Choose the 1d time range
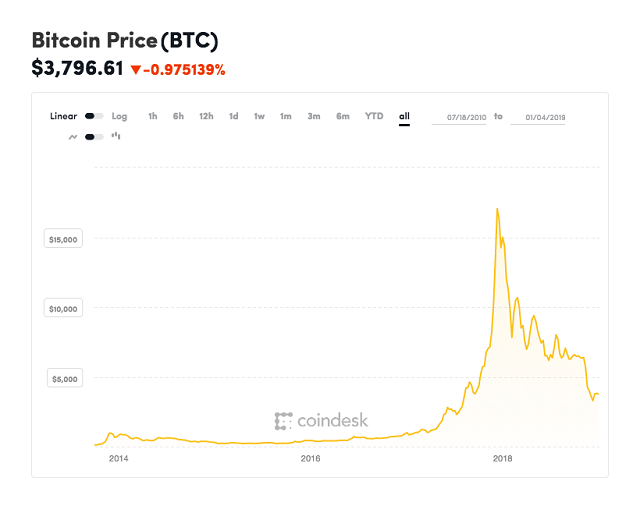640x509 pixels. [x=233, y=116]
